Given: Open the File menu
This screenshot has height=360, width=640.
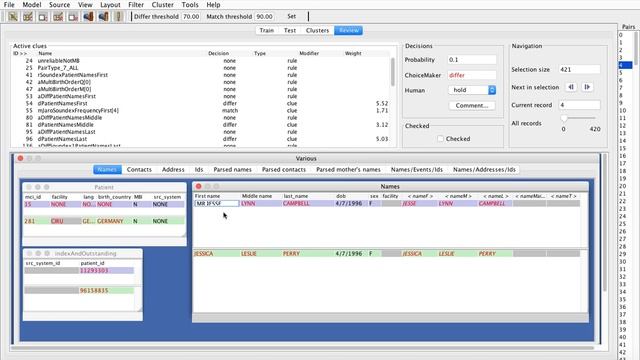Looking at the screenshot, I should tap(9, 5).
